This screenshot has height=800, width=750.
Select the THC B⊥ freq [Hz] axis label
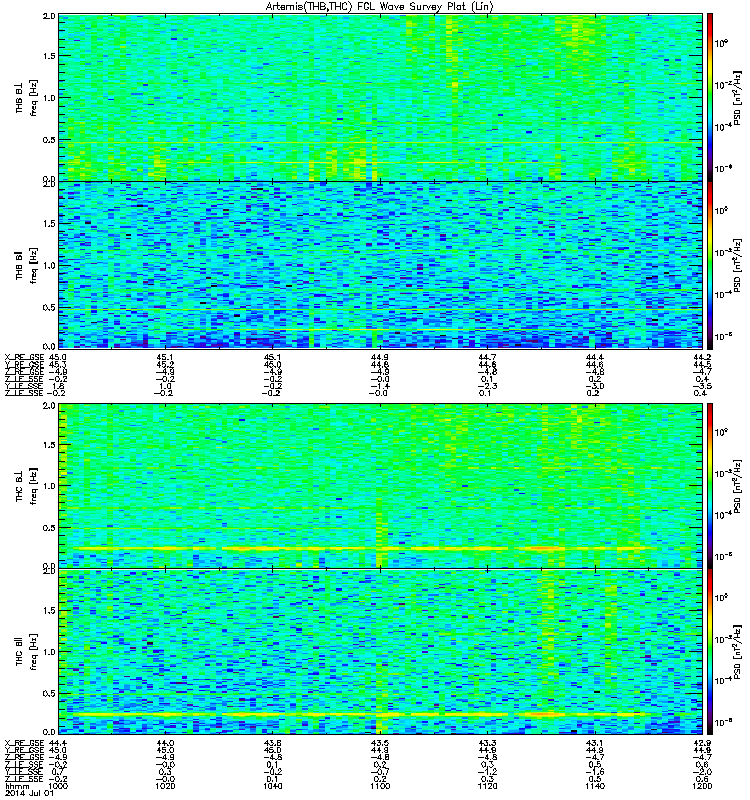click(27, 486)
